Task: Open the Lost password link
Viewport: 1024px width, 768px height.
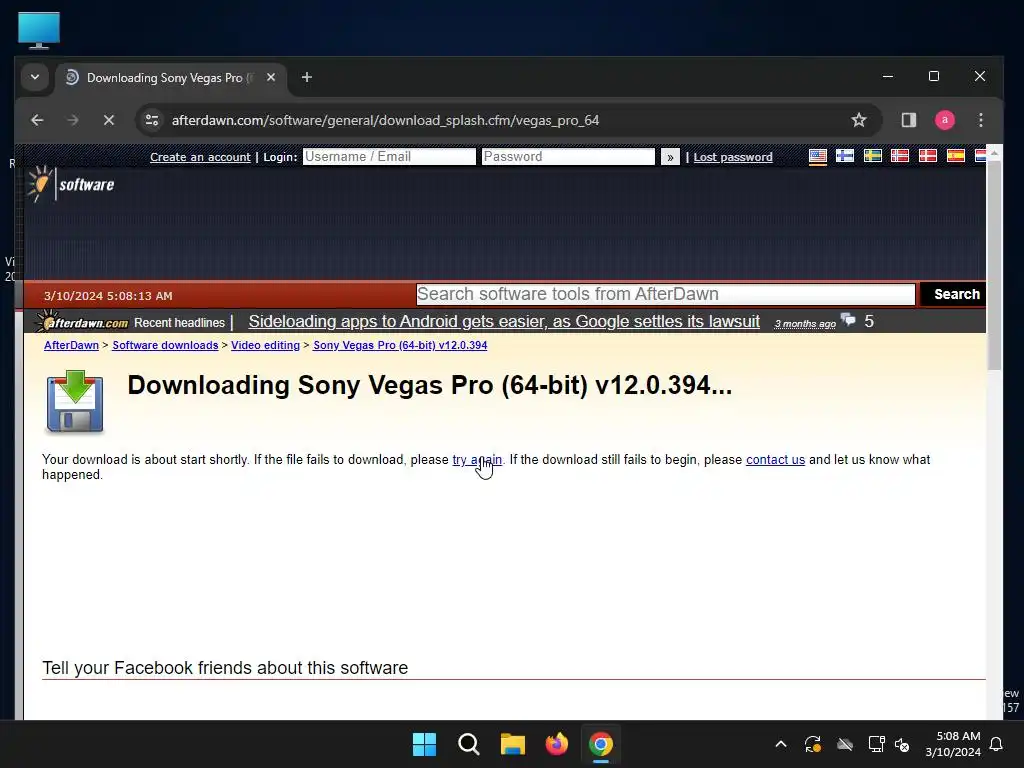Action: pyautogui.click(x=733, y=157)
